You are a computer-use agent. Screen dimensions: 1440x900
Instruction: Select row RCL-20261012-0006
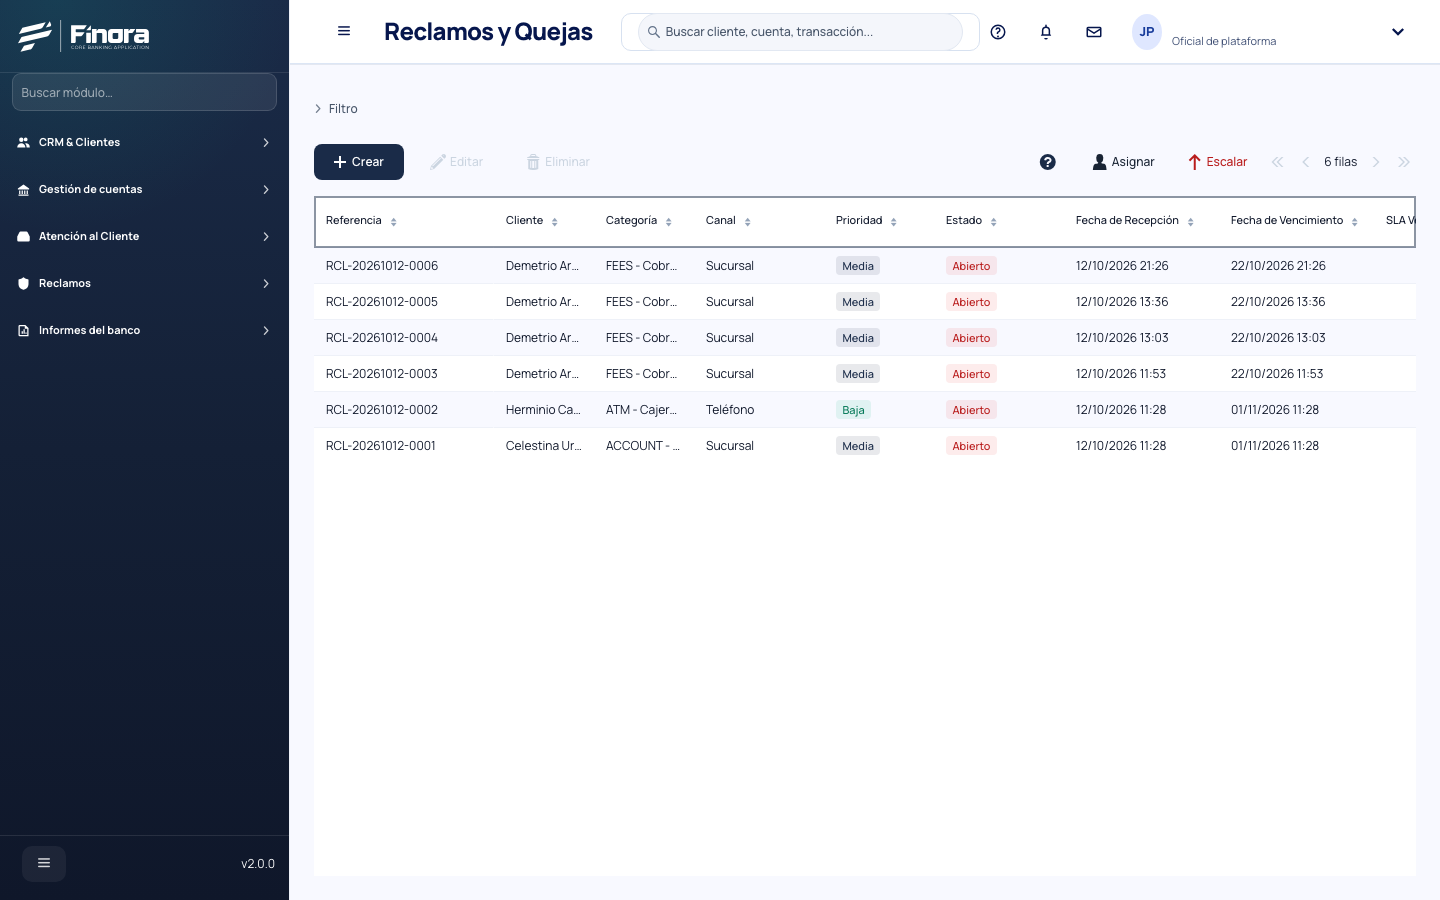[x=865, y=266]
